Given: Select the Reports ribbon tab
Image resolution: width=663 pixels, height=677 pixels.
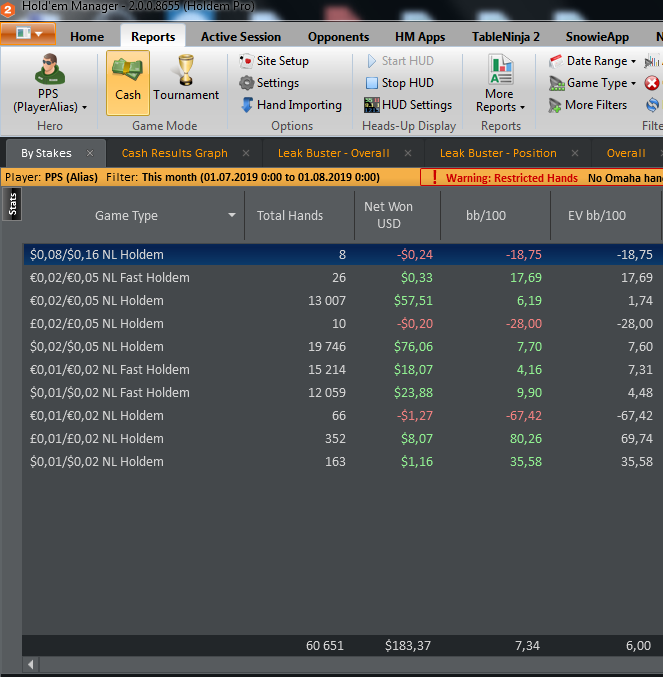Looking at the screenshot, I should (153, 37).
